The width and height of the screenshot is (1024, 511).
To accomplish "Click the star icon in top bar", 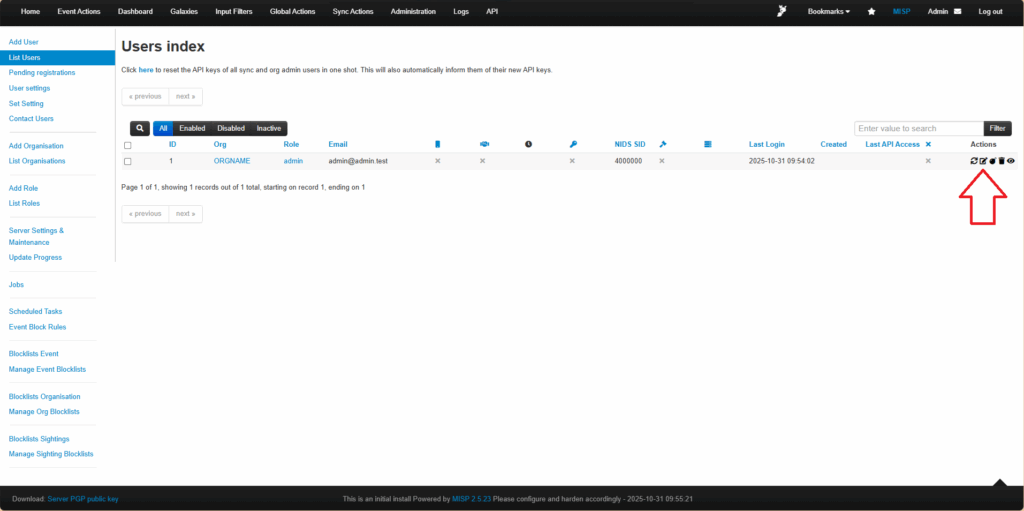I will pos(871,12).
